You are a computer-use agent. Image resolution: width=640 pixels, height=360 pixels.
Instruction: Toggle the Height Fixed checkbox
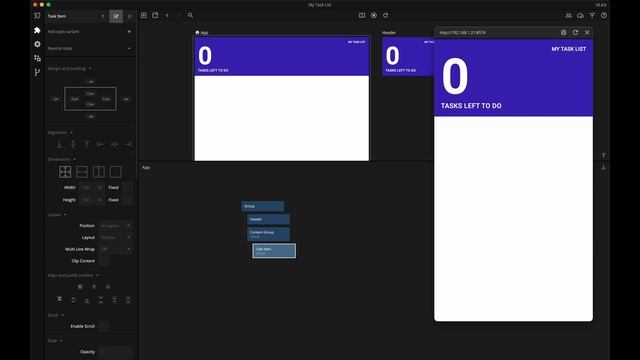tap(127, 200)
